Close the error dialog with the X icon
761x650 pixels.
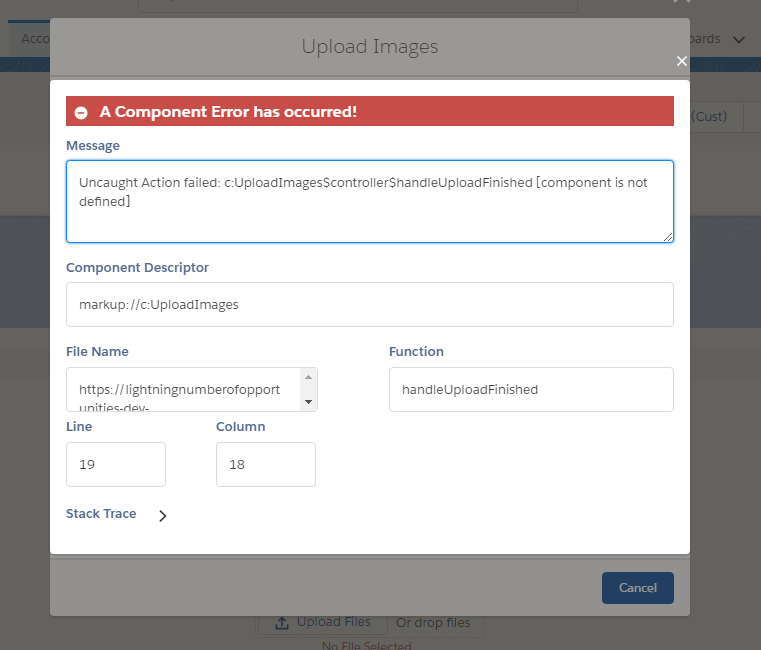tap(681, 61)
